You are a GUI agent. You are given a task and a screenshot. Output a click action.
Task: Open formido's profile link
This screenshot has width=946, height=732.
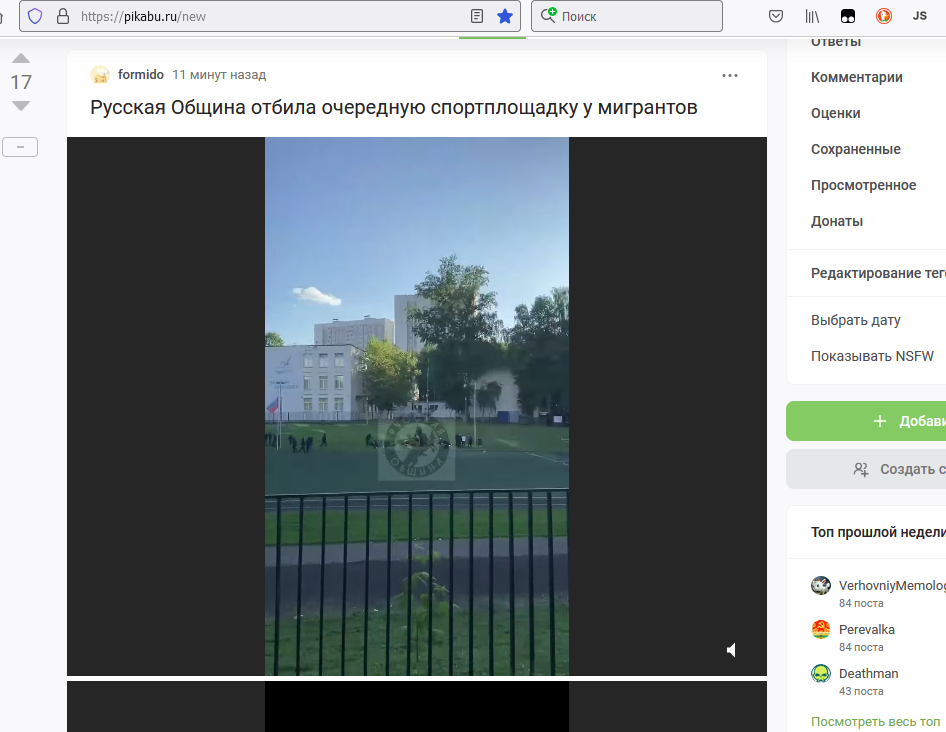click(141, 75)
